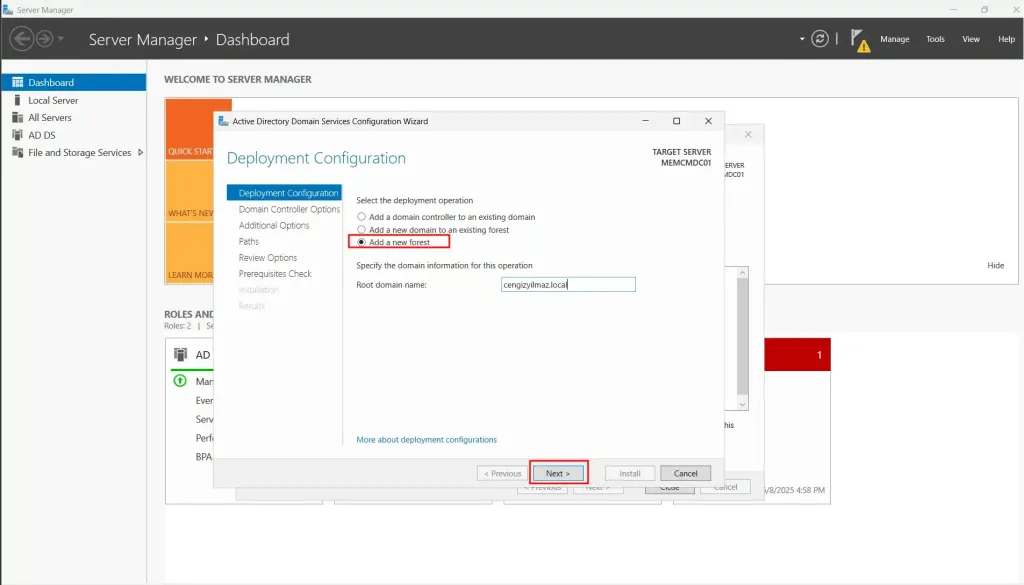Select Add a new domain to existing forest

coord(362,230)
